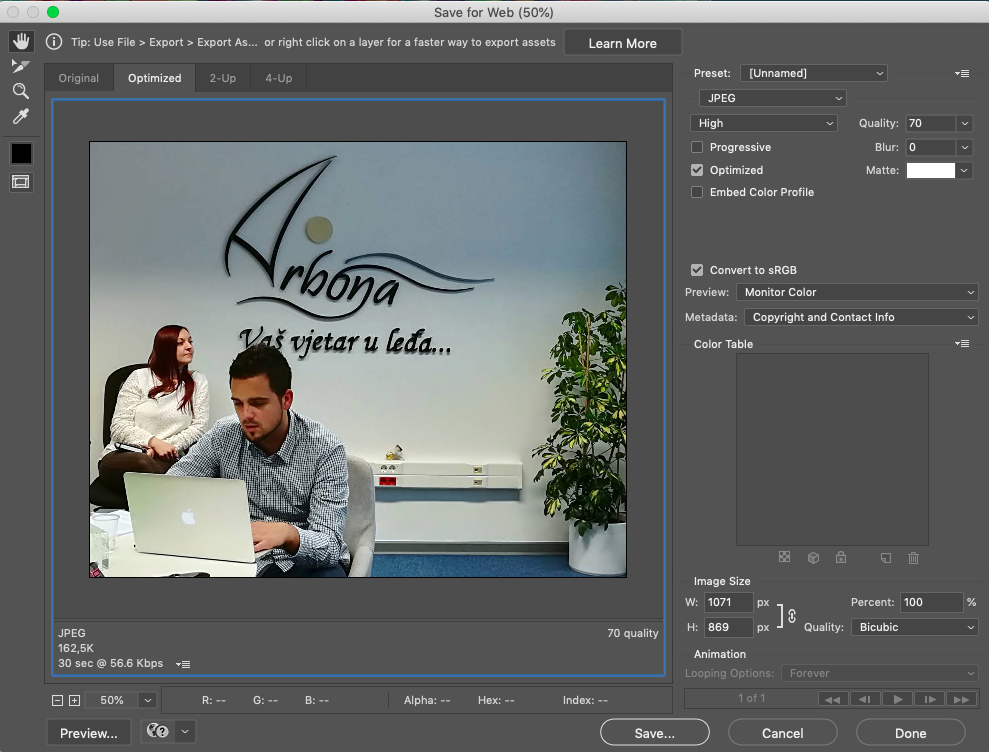Image resolution: width=989 pixels, height=752 pixels.
Task: Click the Done button
Action: coord(911,733)
